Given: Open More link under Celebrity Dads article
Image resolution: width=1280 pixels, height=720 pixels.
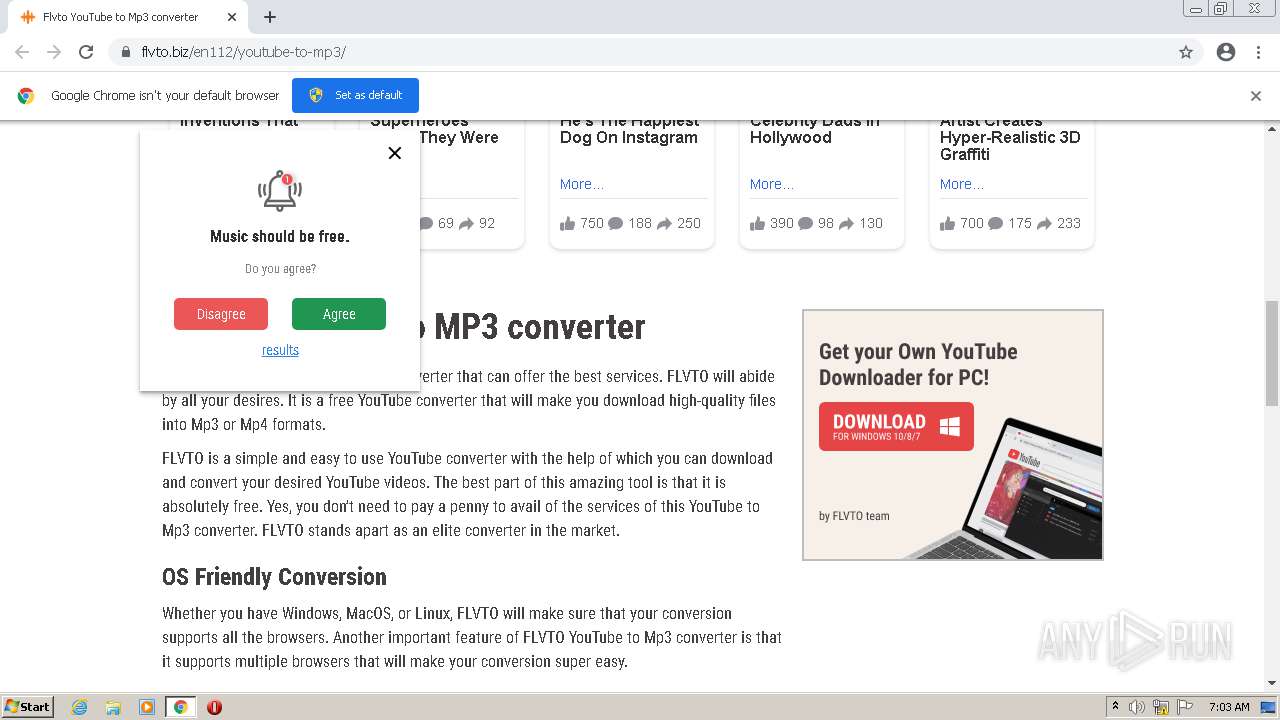Looking at the screenshot, I should [x=772, y=184].
